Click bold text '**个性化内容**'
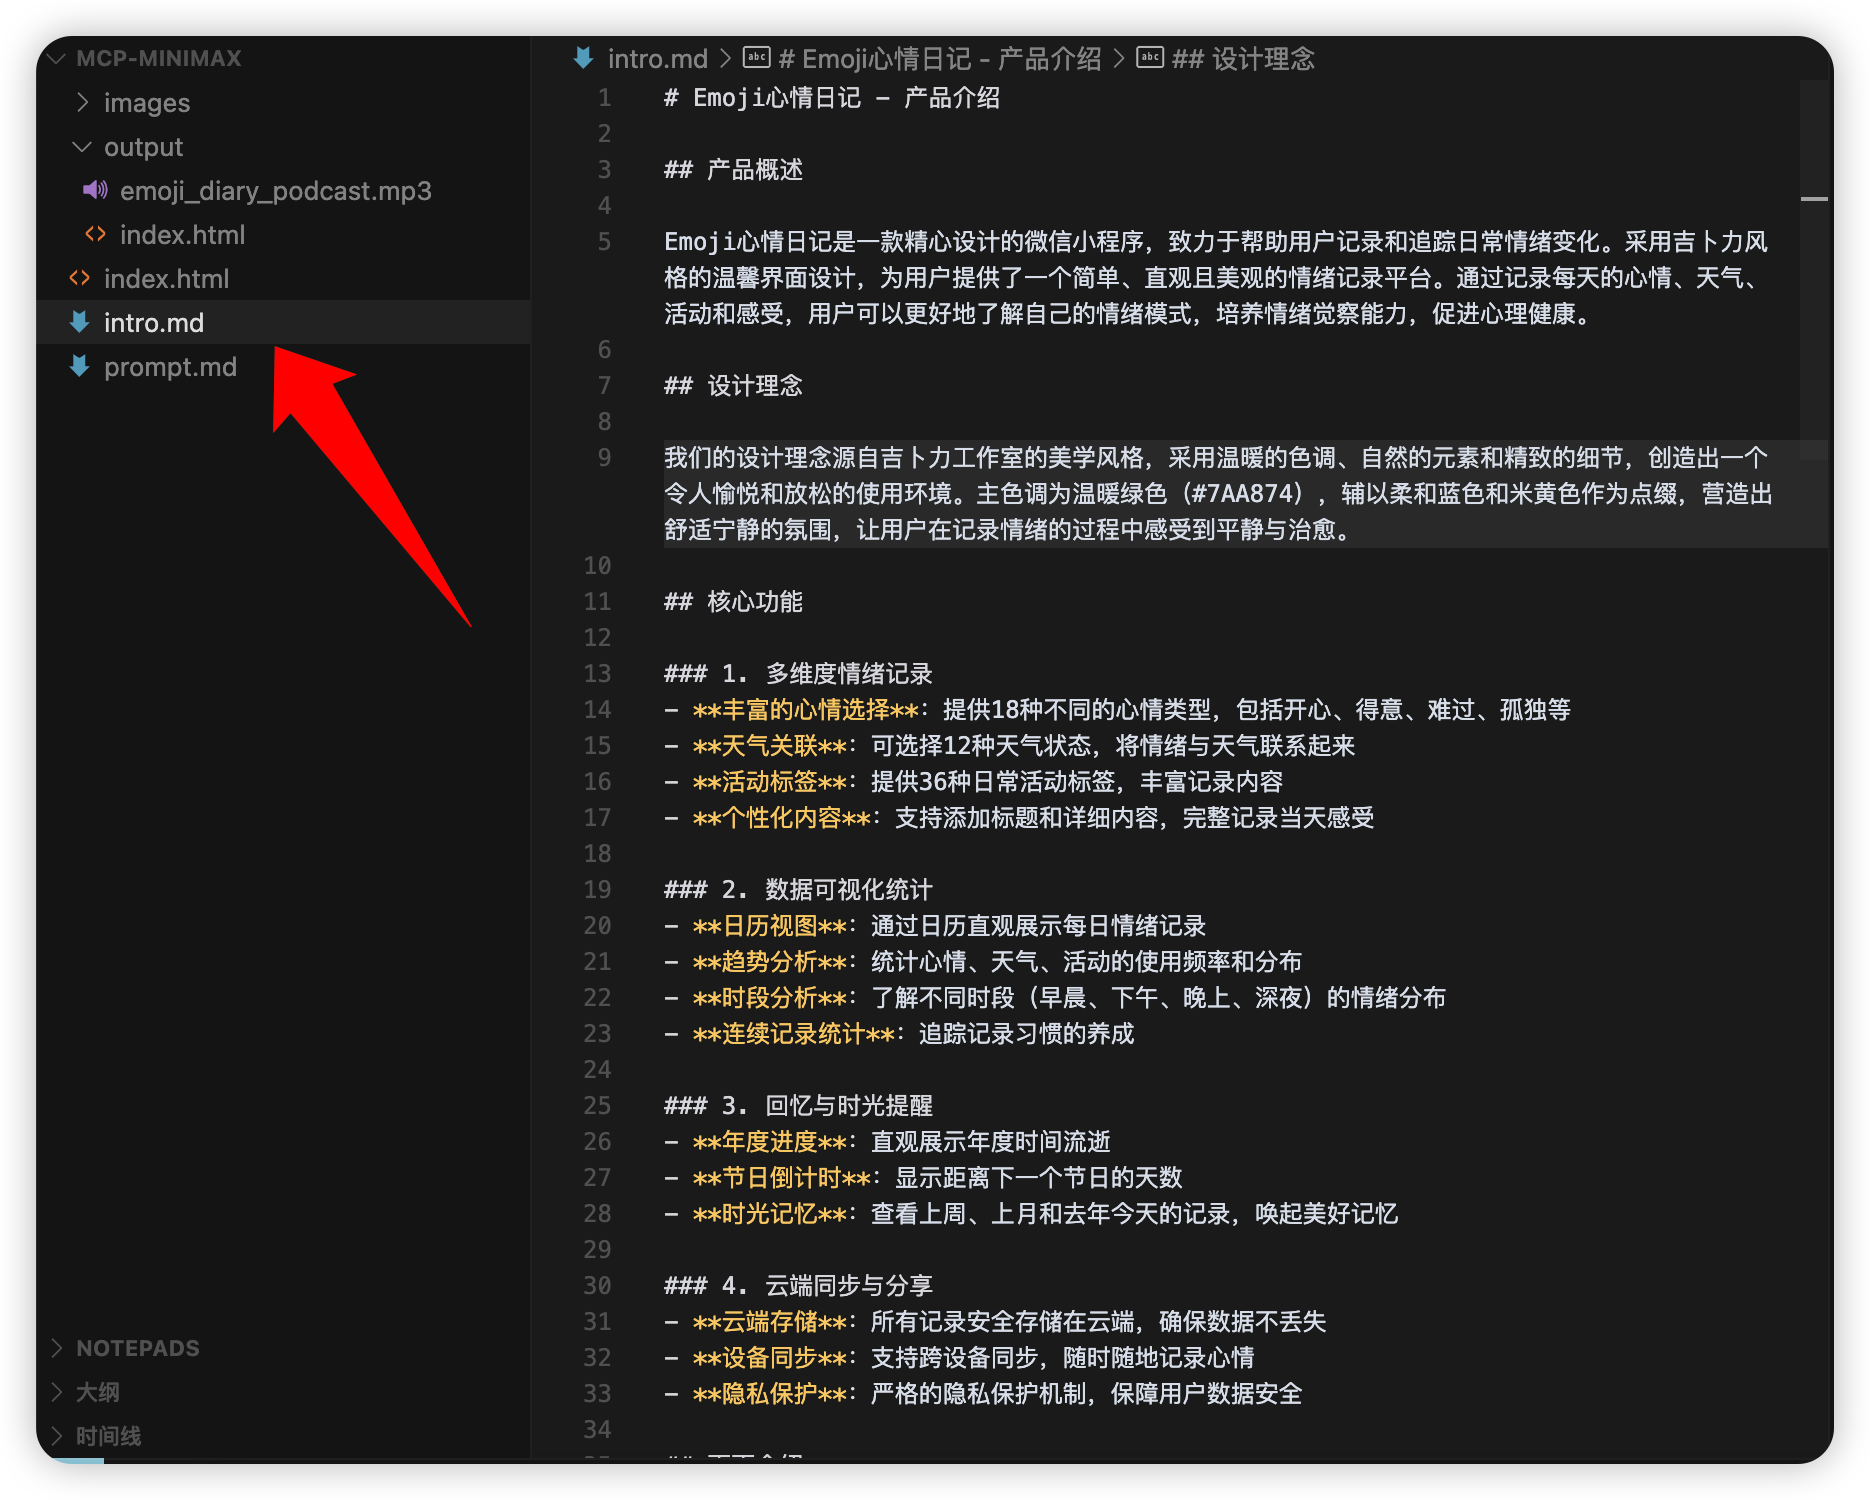This screenshot has height=1500, width=1870. [x=781, y=818]
